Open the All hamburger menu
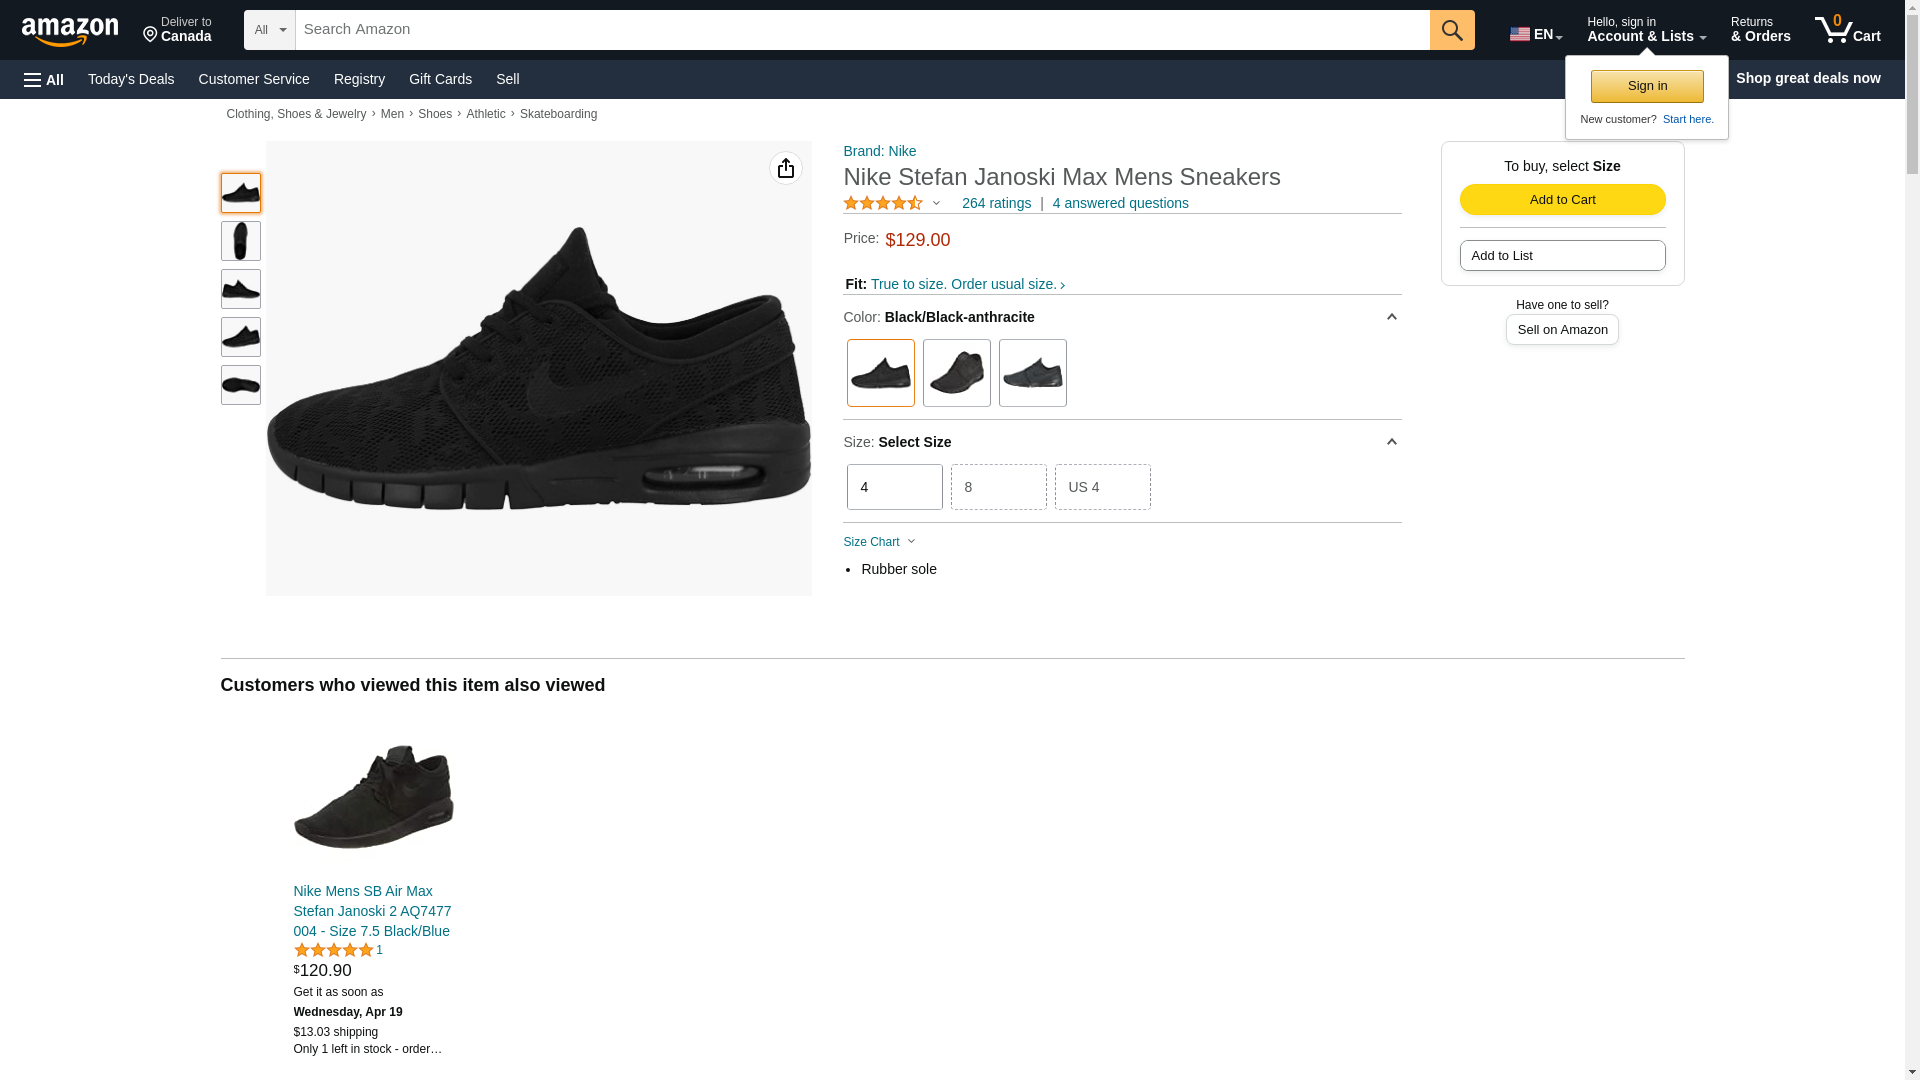The width and height of the screenshot is (1920, 1080). pyautogui.click(x=44, y=79)
